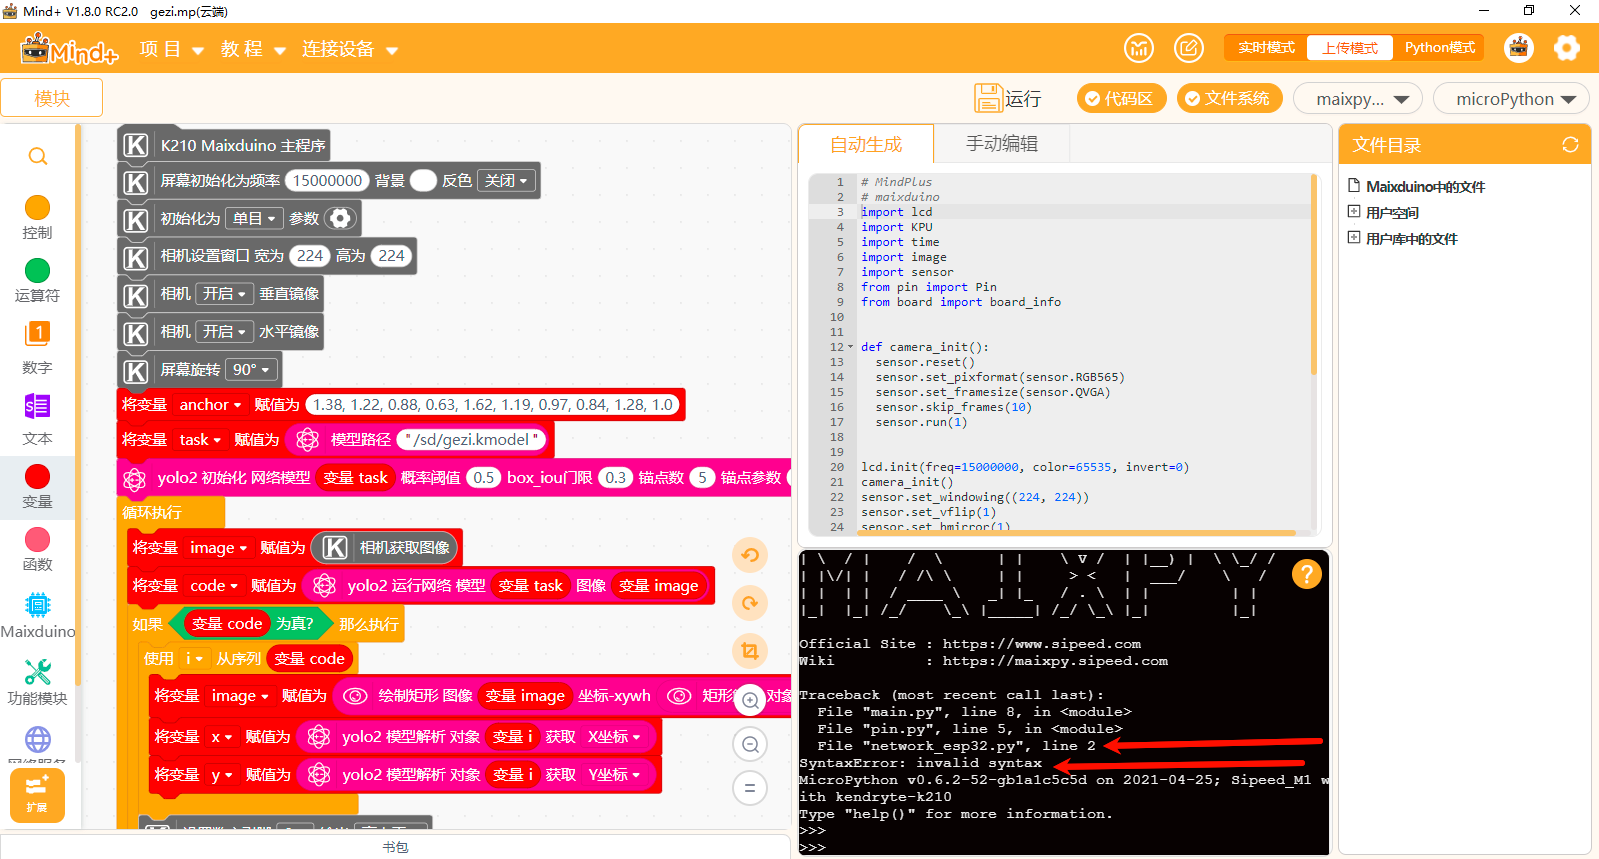Open the chart icon in header
Image resolution: width=1599 pixels, height=859 pixels.
[x=1139, y=48]
